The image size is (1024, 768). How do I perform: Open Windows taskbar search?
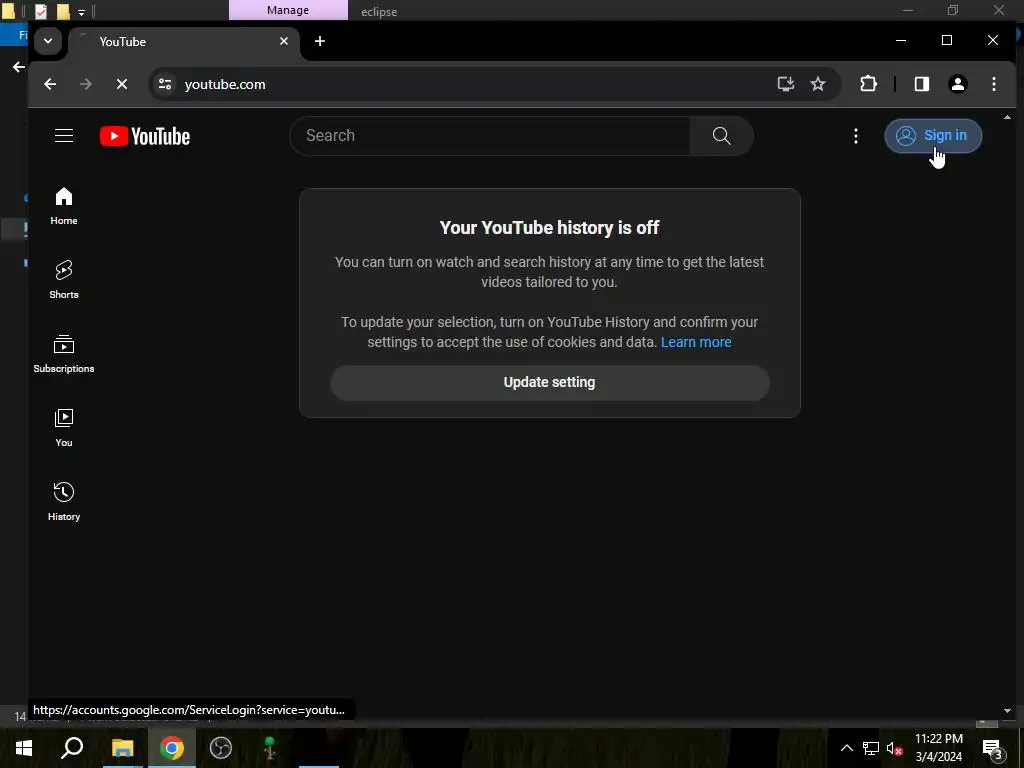(x=72, y=748)
